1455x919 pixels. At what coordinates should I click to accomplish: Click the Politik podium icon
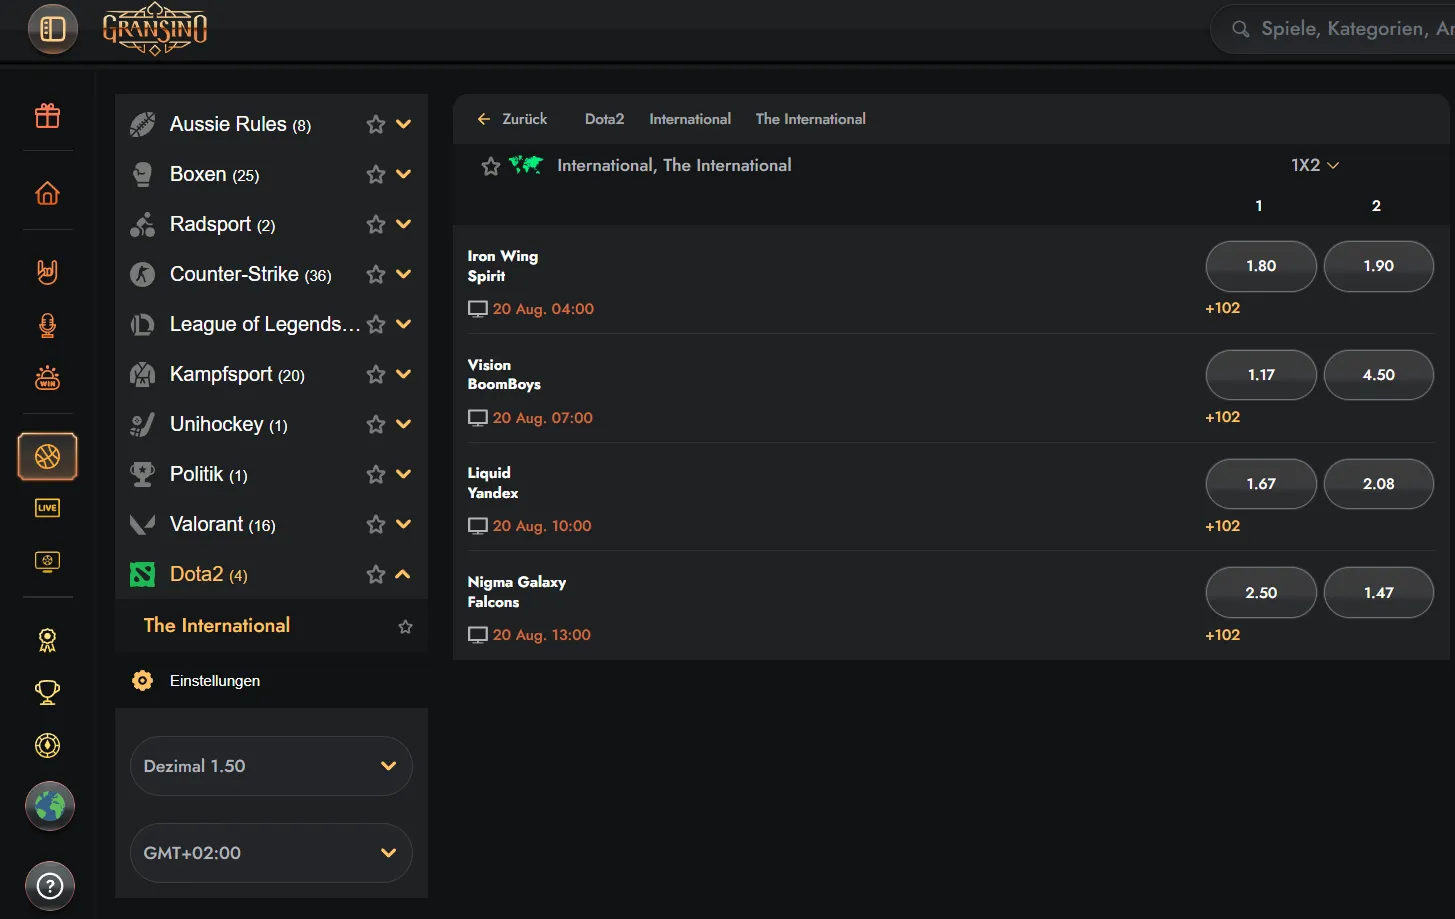point(143,474)
